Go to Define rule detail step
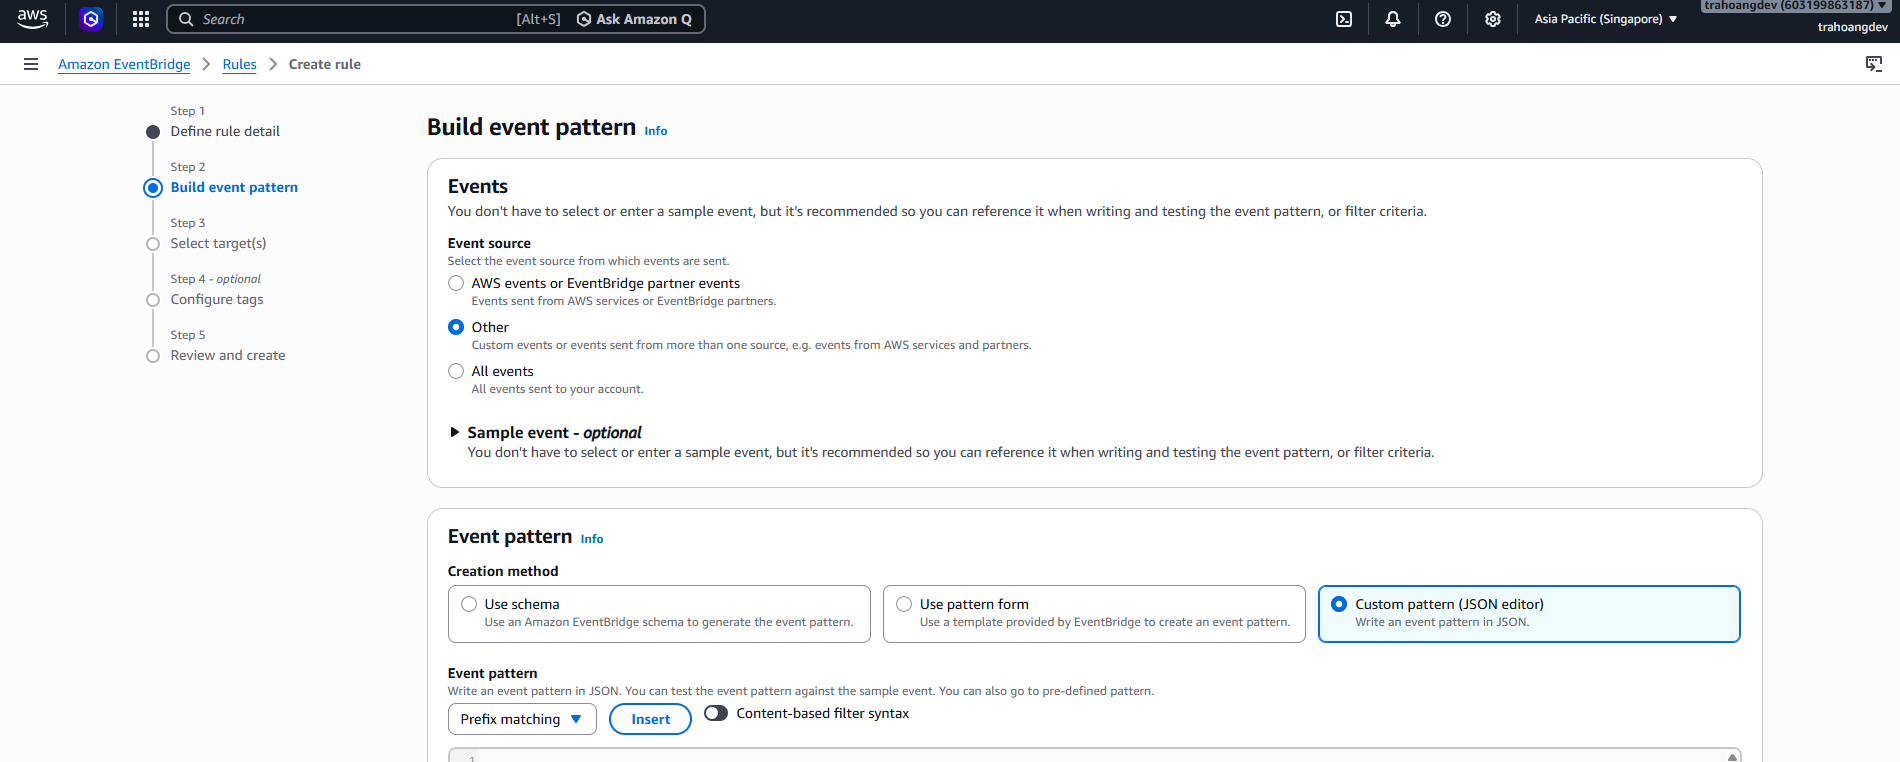Image resolution: width=1900 pixels, height=762 pixels. point(225,131)
